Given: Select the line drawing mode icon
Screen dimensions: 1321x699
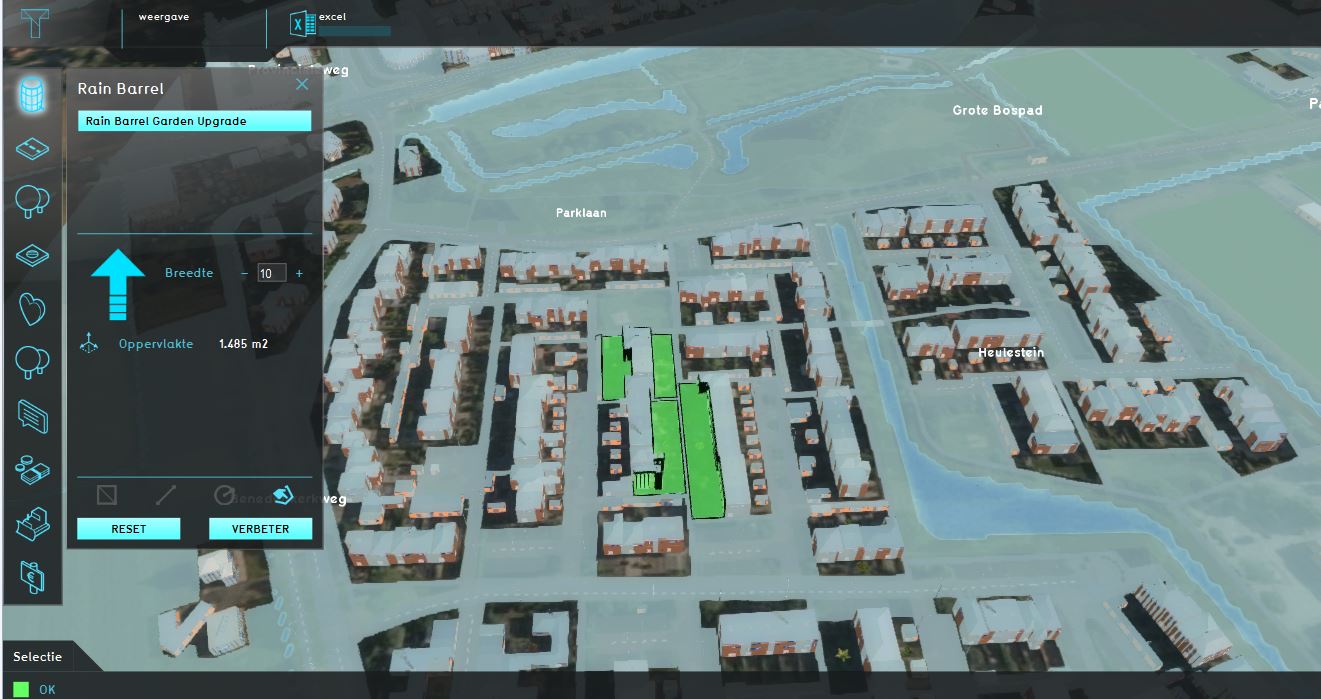Looking at the screenshot, I should click(x=166, y=494).
